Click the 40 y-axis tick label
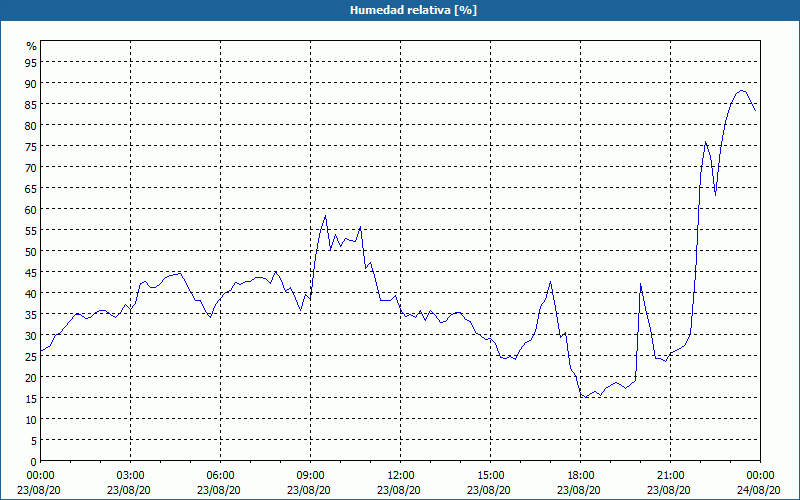Viewport: 800px width, 500px height. (31, 293)
